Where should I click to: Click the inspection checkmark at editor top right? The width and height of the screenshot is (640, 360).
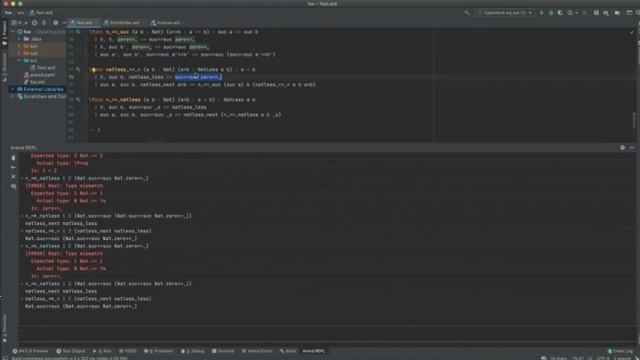click(x=632, y=32)
